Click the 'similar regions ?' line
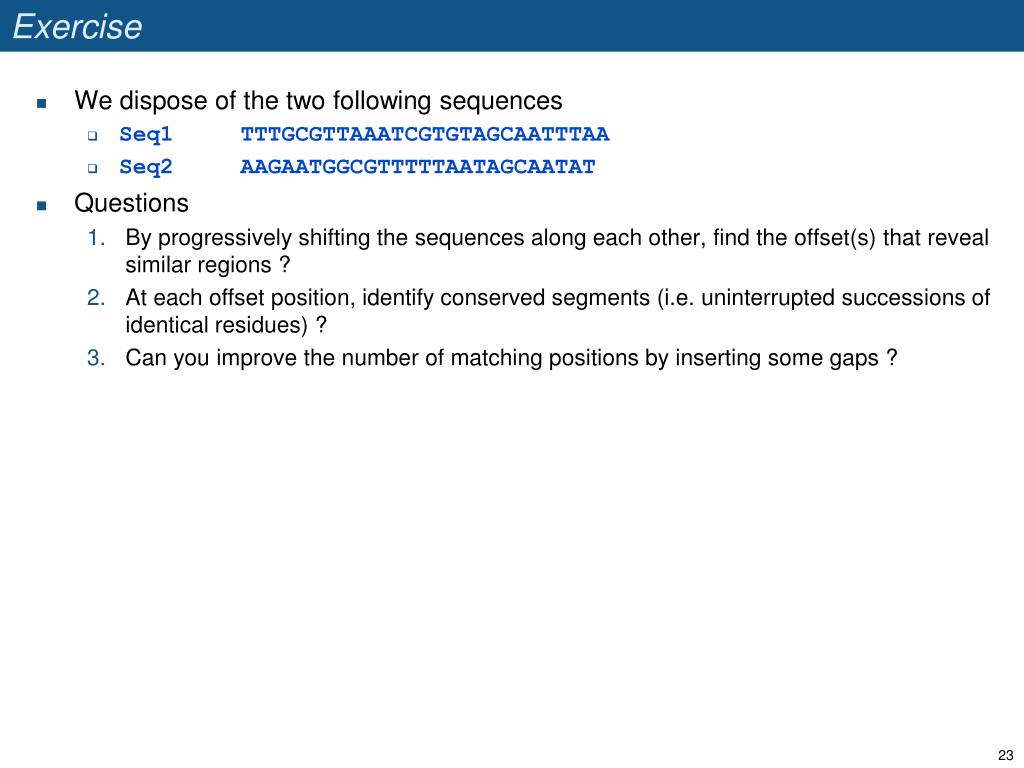 [208, 265]
